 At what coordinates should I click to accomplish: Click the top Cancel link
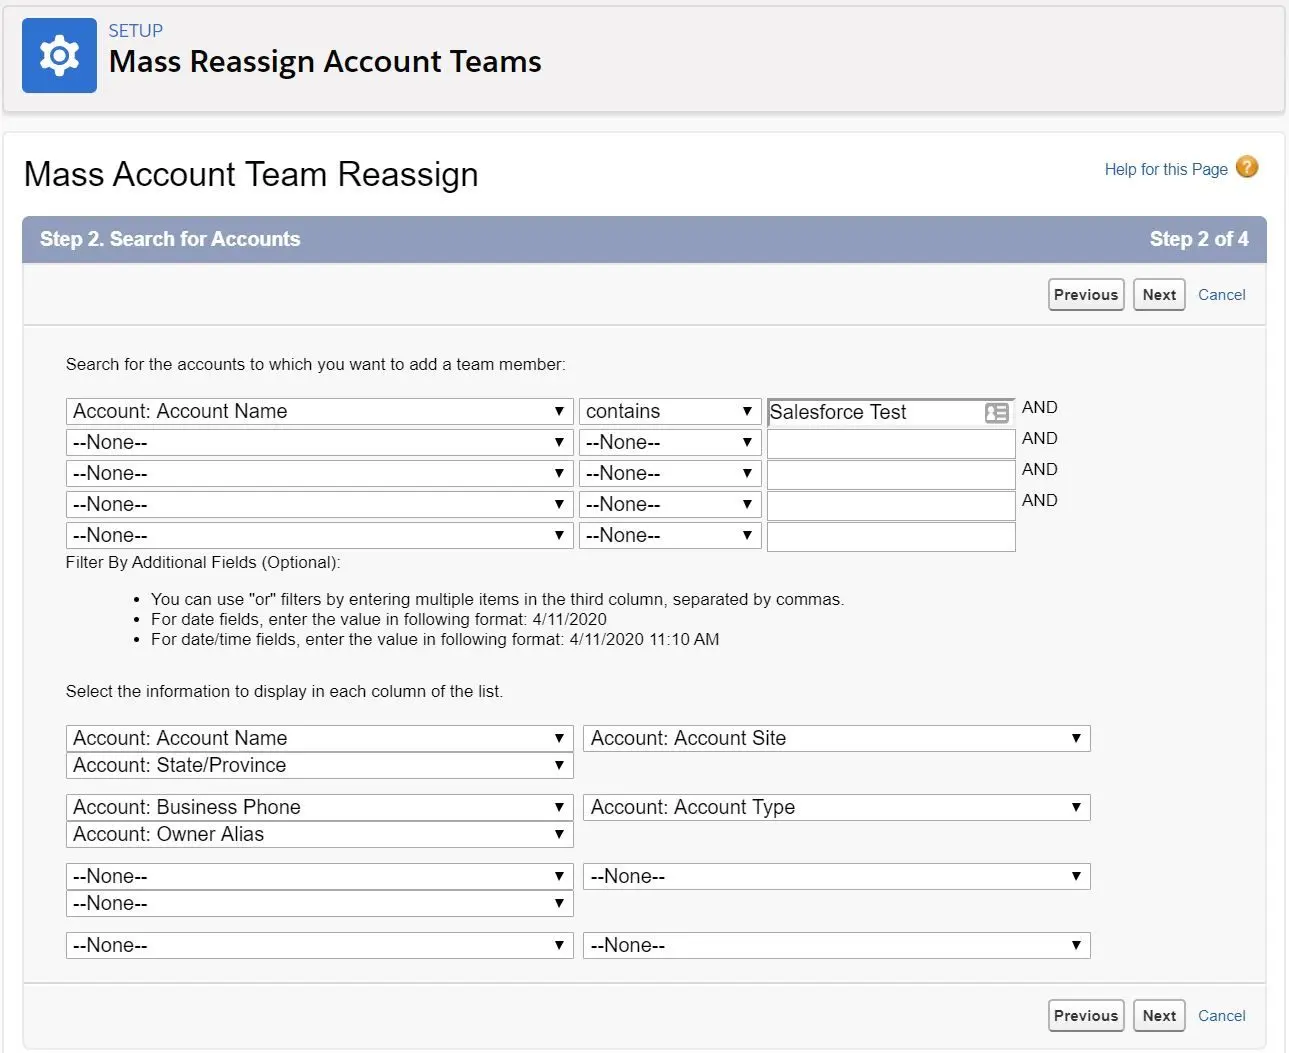[x=1221, y=295]
